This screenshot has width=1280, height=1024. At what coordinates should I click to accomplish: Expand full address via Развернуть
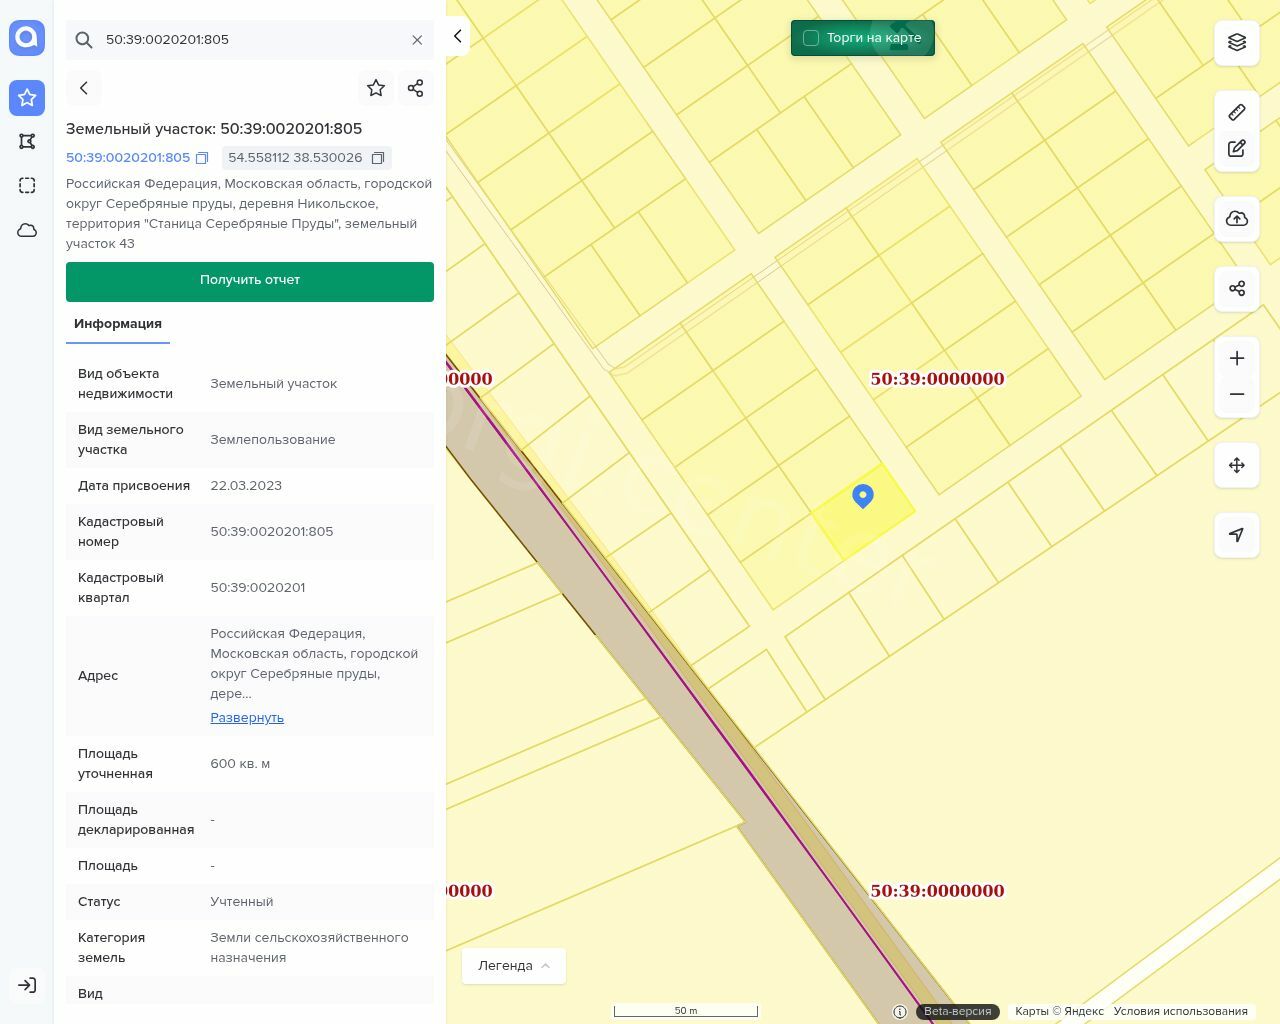click(247, 718)
